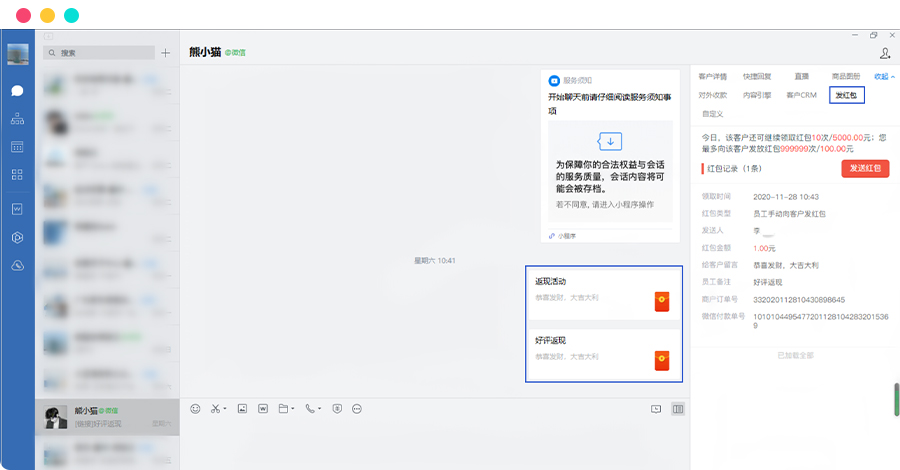The image size is (900, 470).
Task: Expand the folder file dropdown in toolbar
Action: click(295, 409)
